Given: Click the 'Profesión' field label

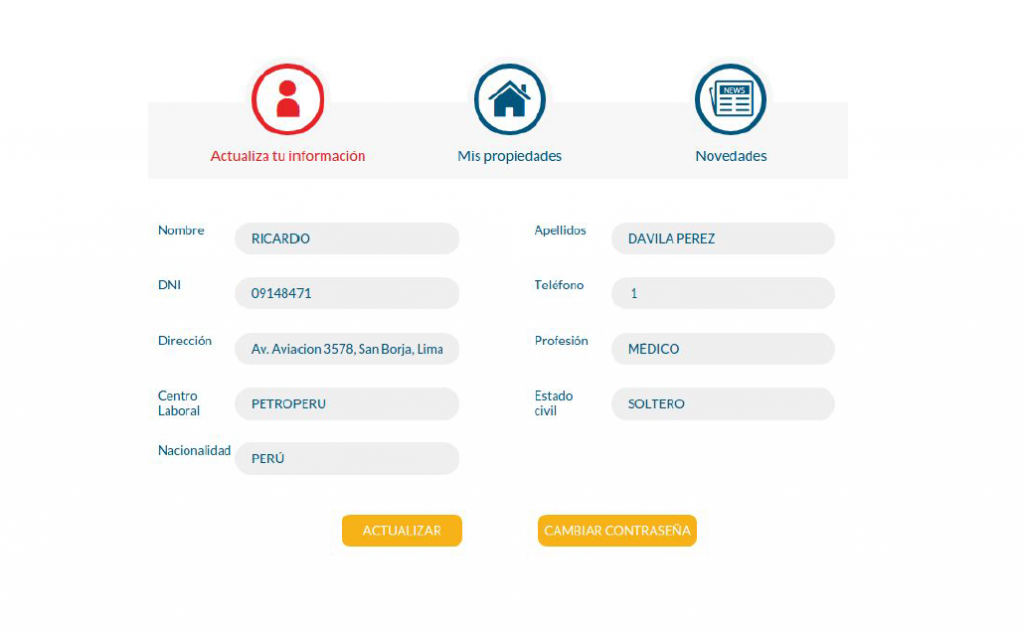Looking at the screenshot, I should tap(561, 340).
